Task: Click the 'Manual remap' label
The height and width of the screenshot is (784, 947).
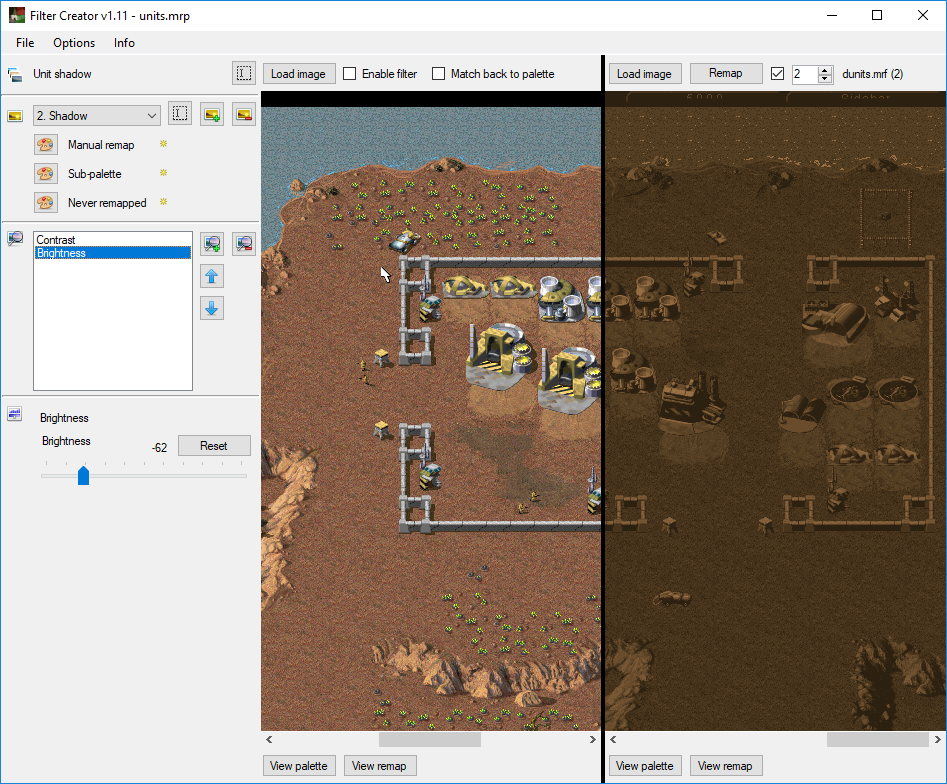Action: (101, 145)
